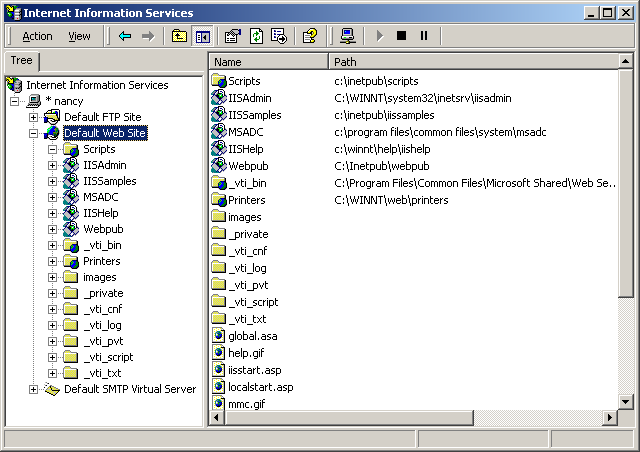Select Webpub in the right list
This screenshot has height=452, width=640.
tap(248, 166)
